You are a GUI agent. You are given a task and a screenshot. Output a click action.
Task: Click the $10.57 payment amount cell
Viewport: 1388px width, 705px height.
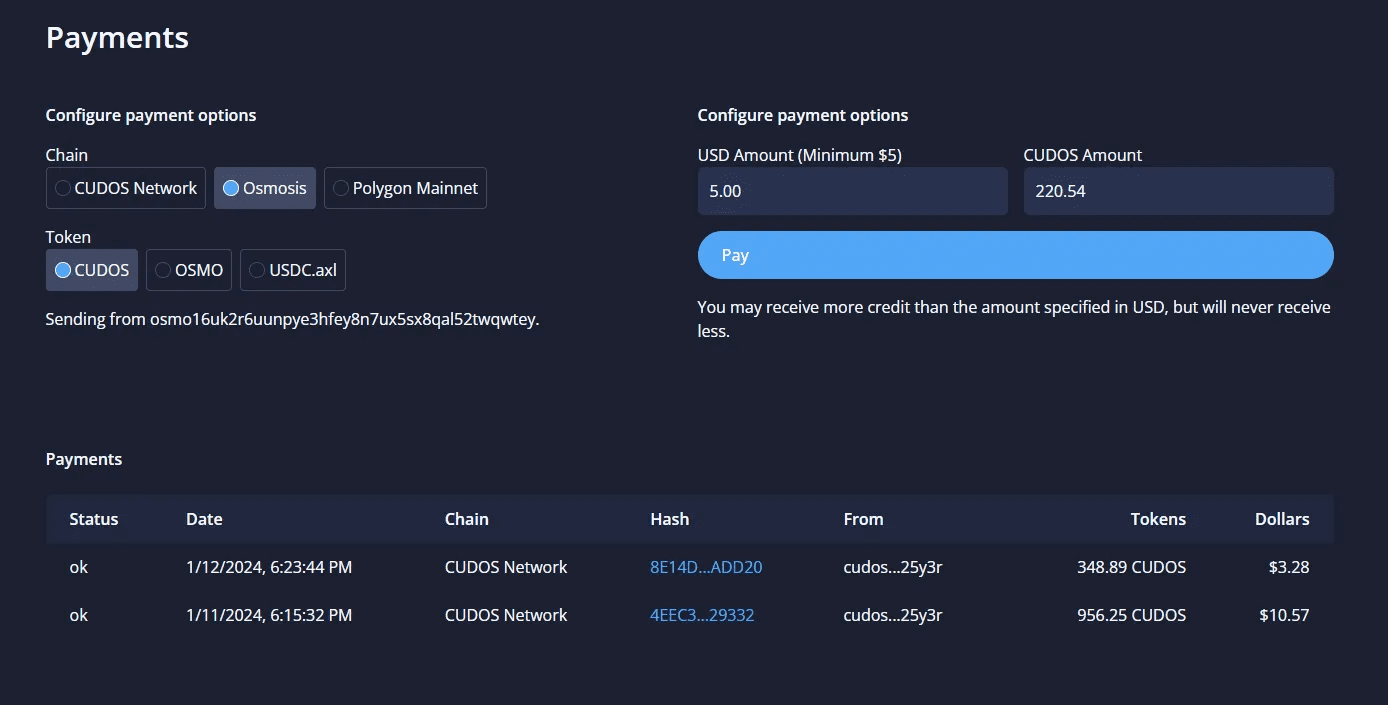(1284, 615)
